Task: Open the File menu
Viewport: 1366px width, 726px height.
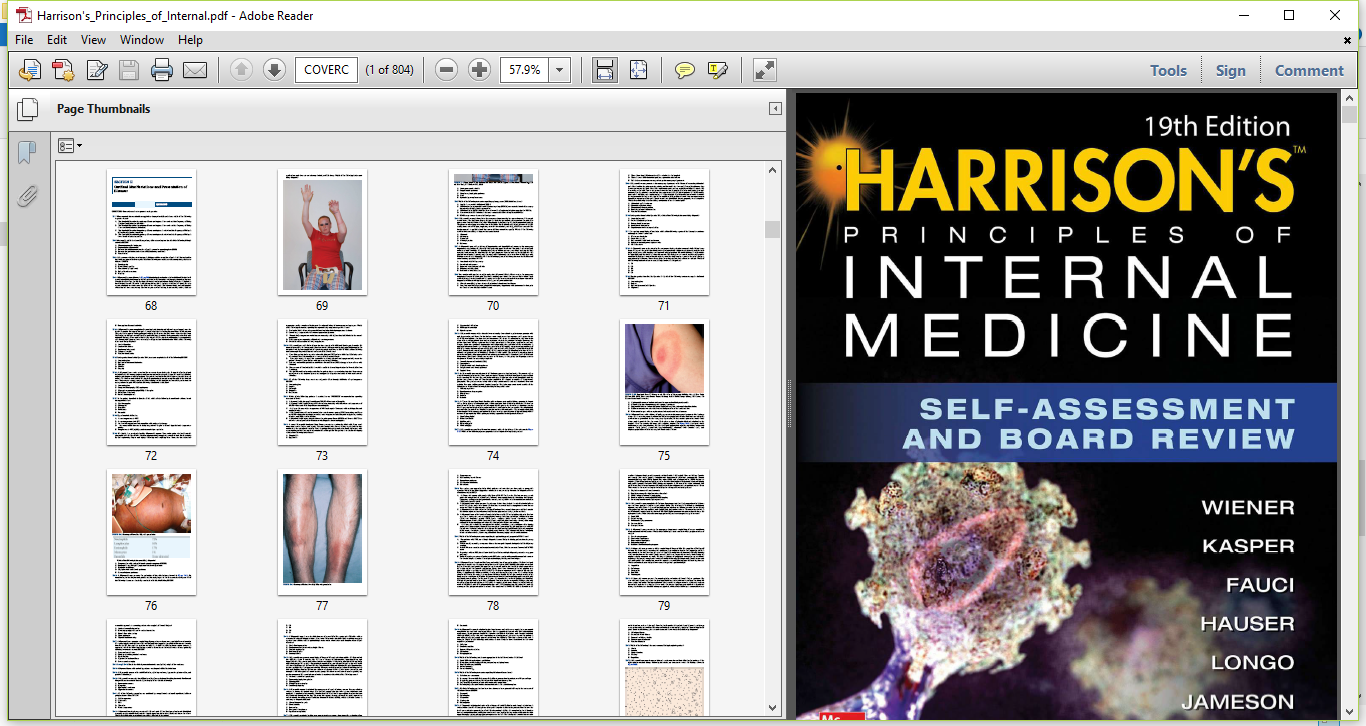Action: pos(24,40)
